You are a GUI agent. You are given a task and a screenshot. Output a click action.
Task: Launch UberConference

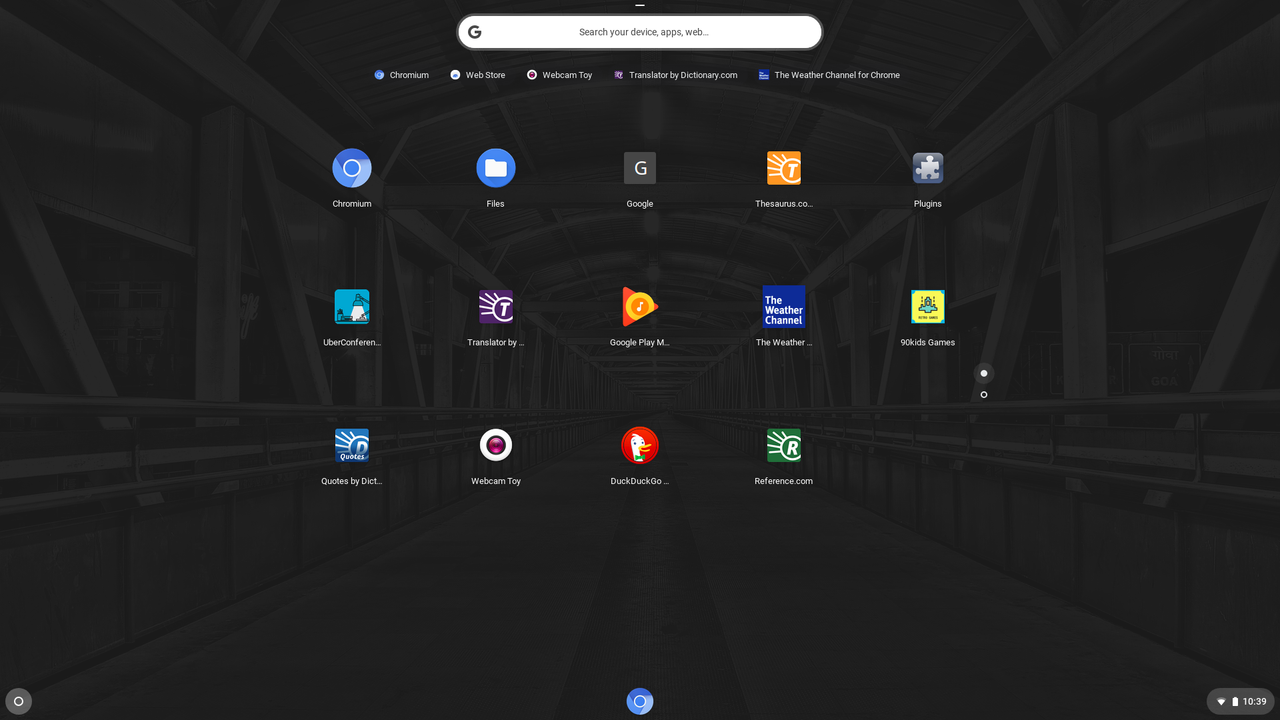coord(351,306)
